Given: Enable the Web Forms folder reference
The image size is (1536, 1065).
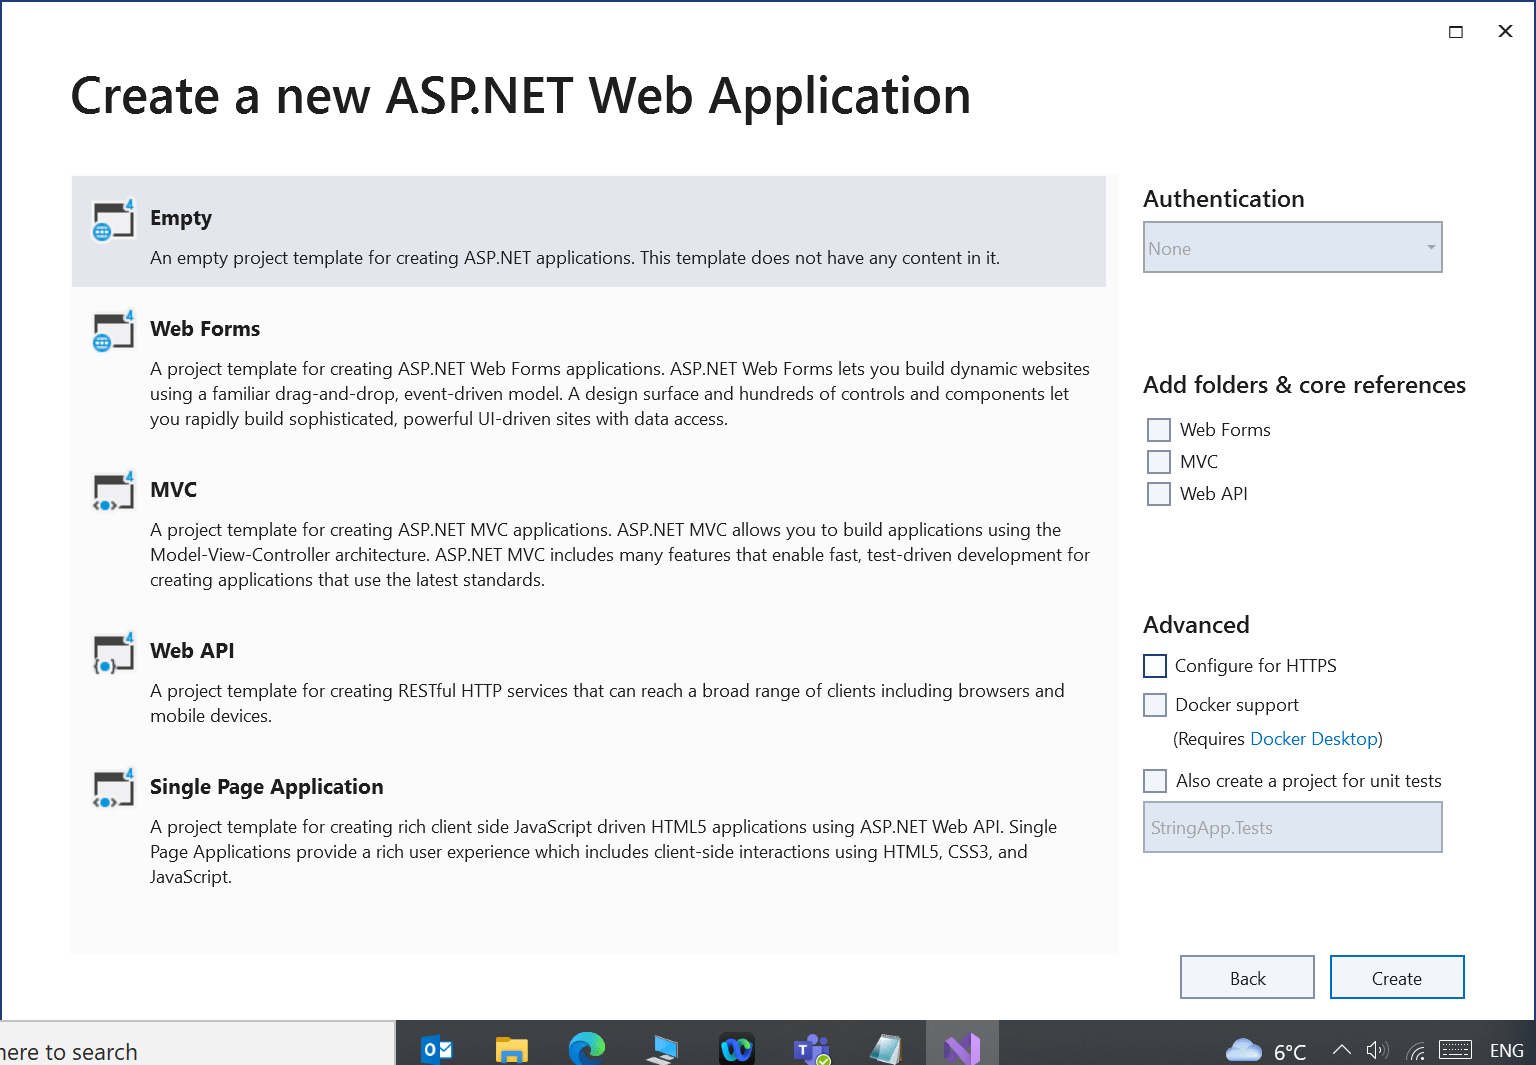Looking at the screenshot, I should [x=1158, y=429].
